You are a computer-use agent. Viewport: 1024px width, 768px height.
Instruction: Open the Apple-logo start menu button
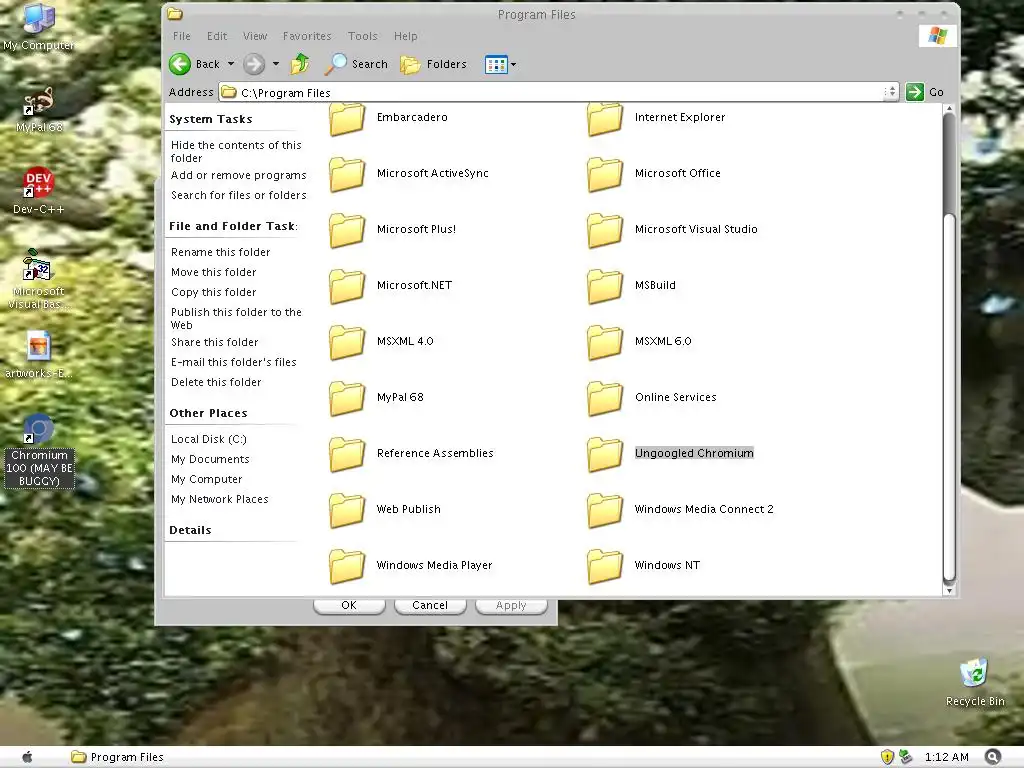[27, 757]
